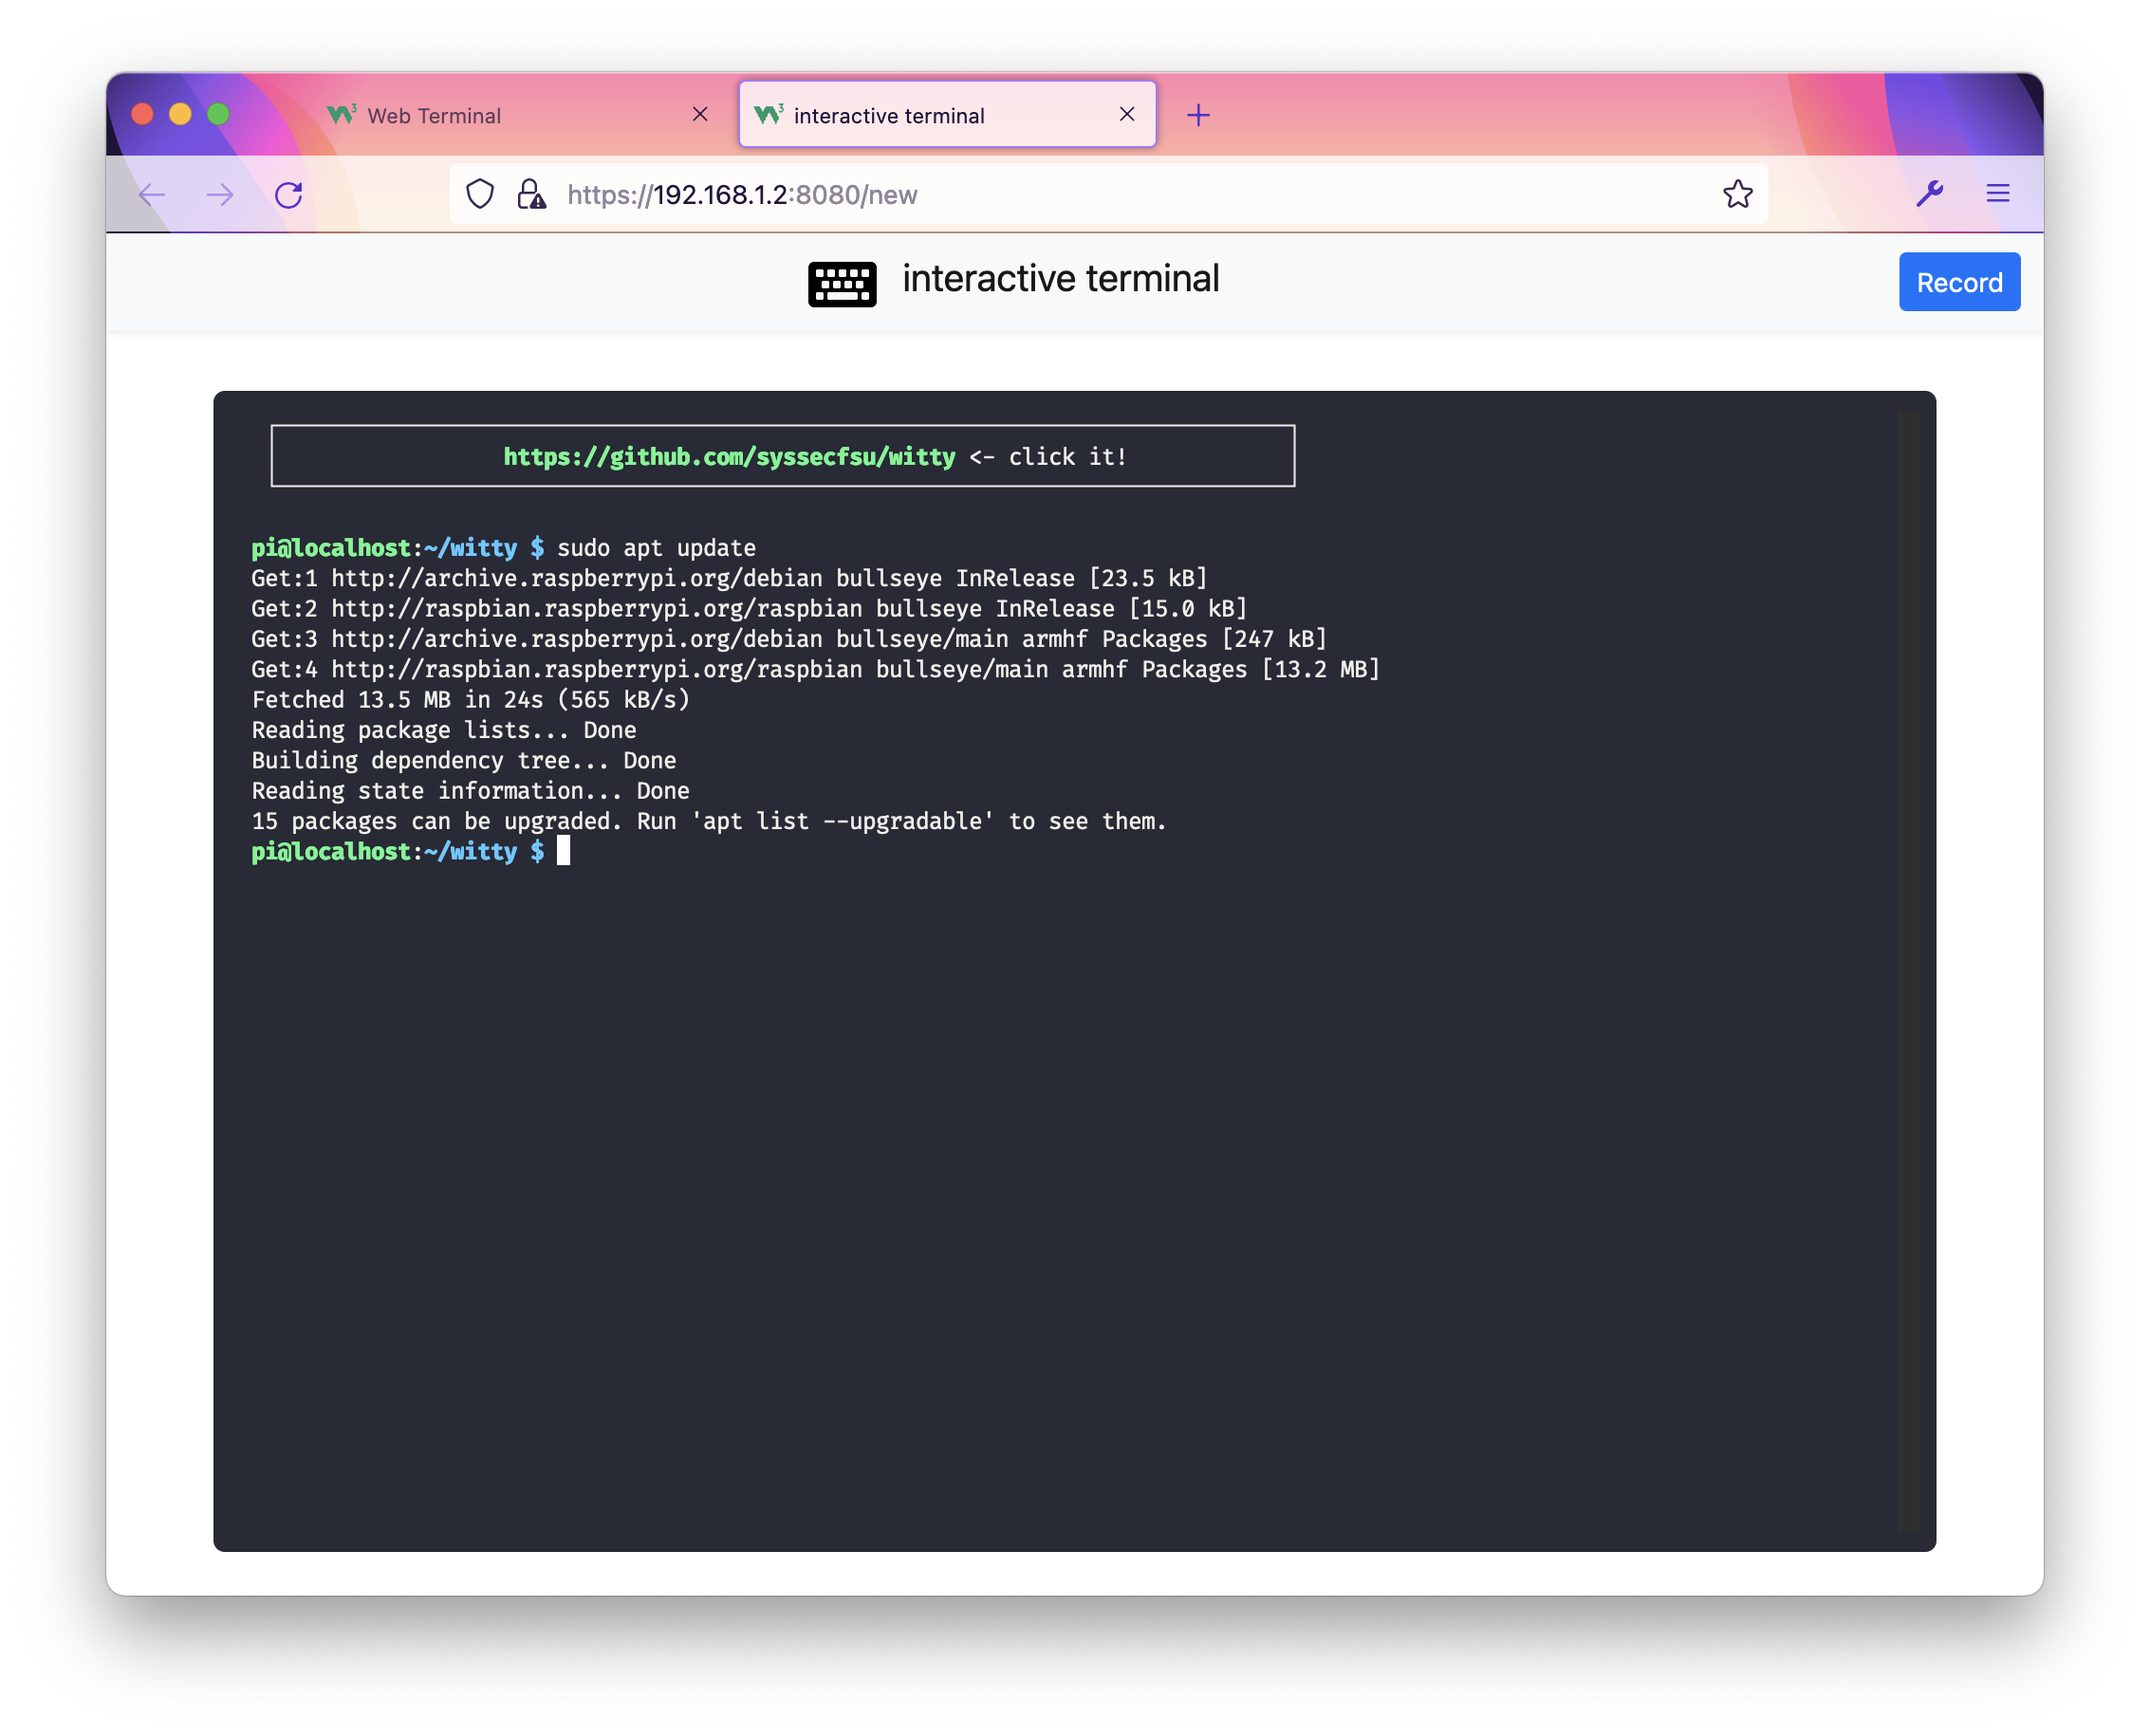
Task: Reload the current page
Action: click(289, 195)
